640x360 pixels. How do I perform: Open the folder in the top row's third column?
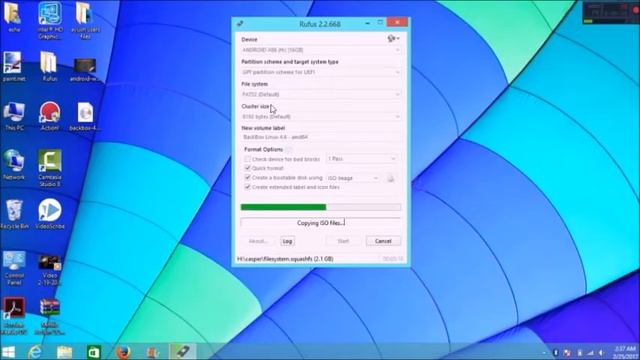pos(85,20)
